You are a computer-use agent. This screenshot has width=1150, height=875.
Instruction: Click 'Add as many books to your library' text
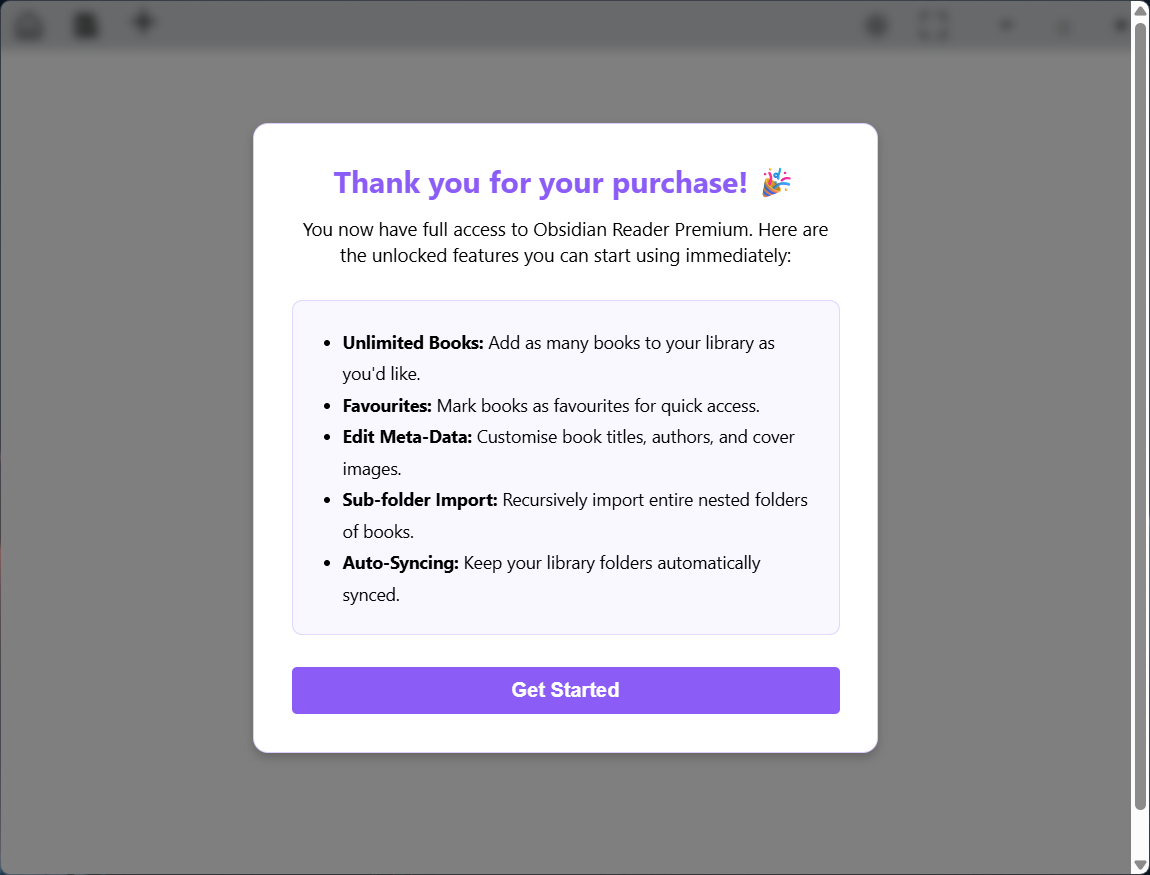(621, 343)
